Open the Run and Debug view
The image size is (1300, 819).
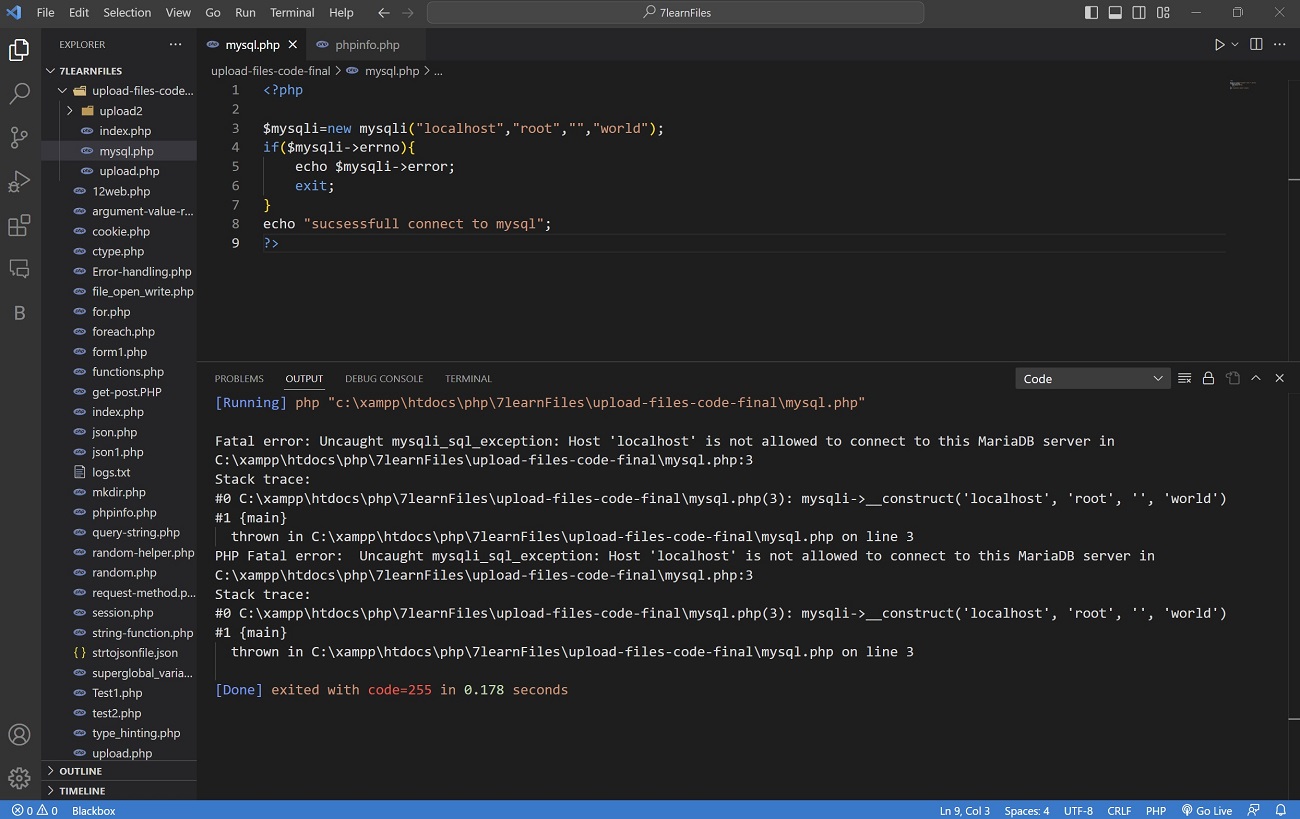coord(19,182)
